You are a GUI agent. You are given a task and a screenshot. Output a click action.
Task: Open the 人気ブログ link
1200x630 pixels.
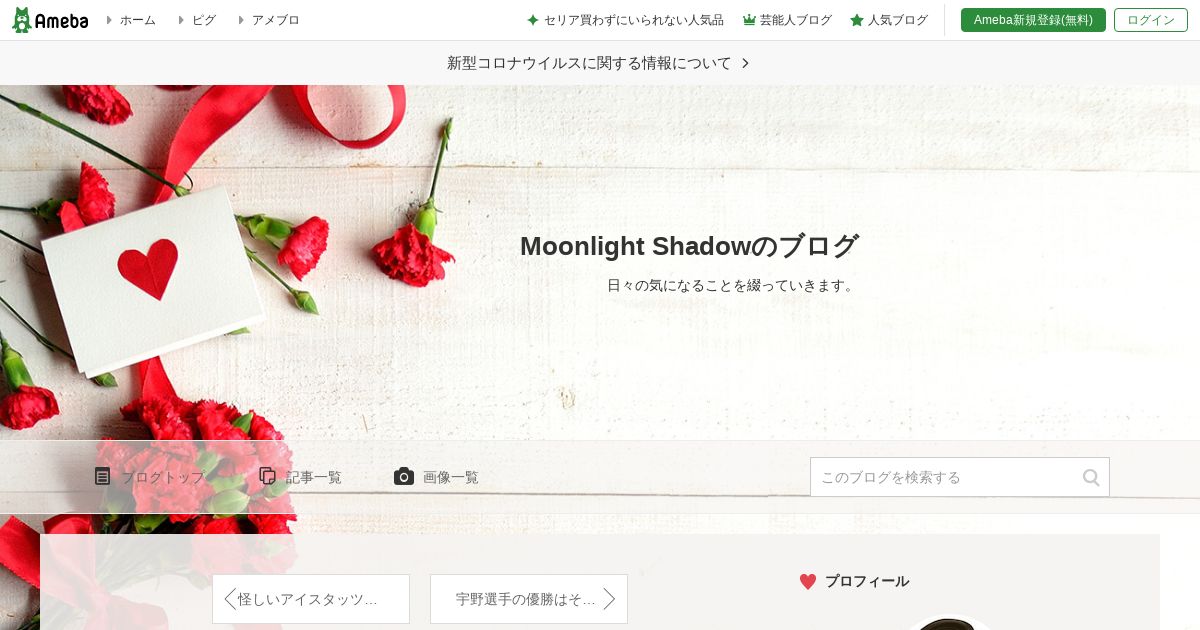pos(898,20)
